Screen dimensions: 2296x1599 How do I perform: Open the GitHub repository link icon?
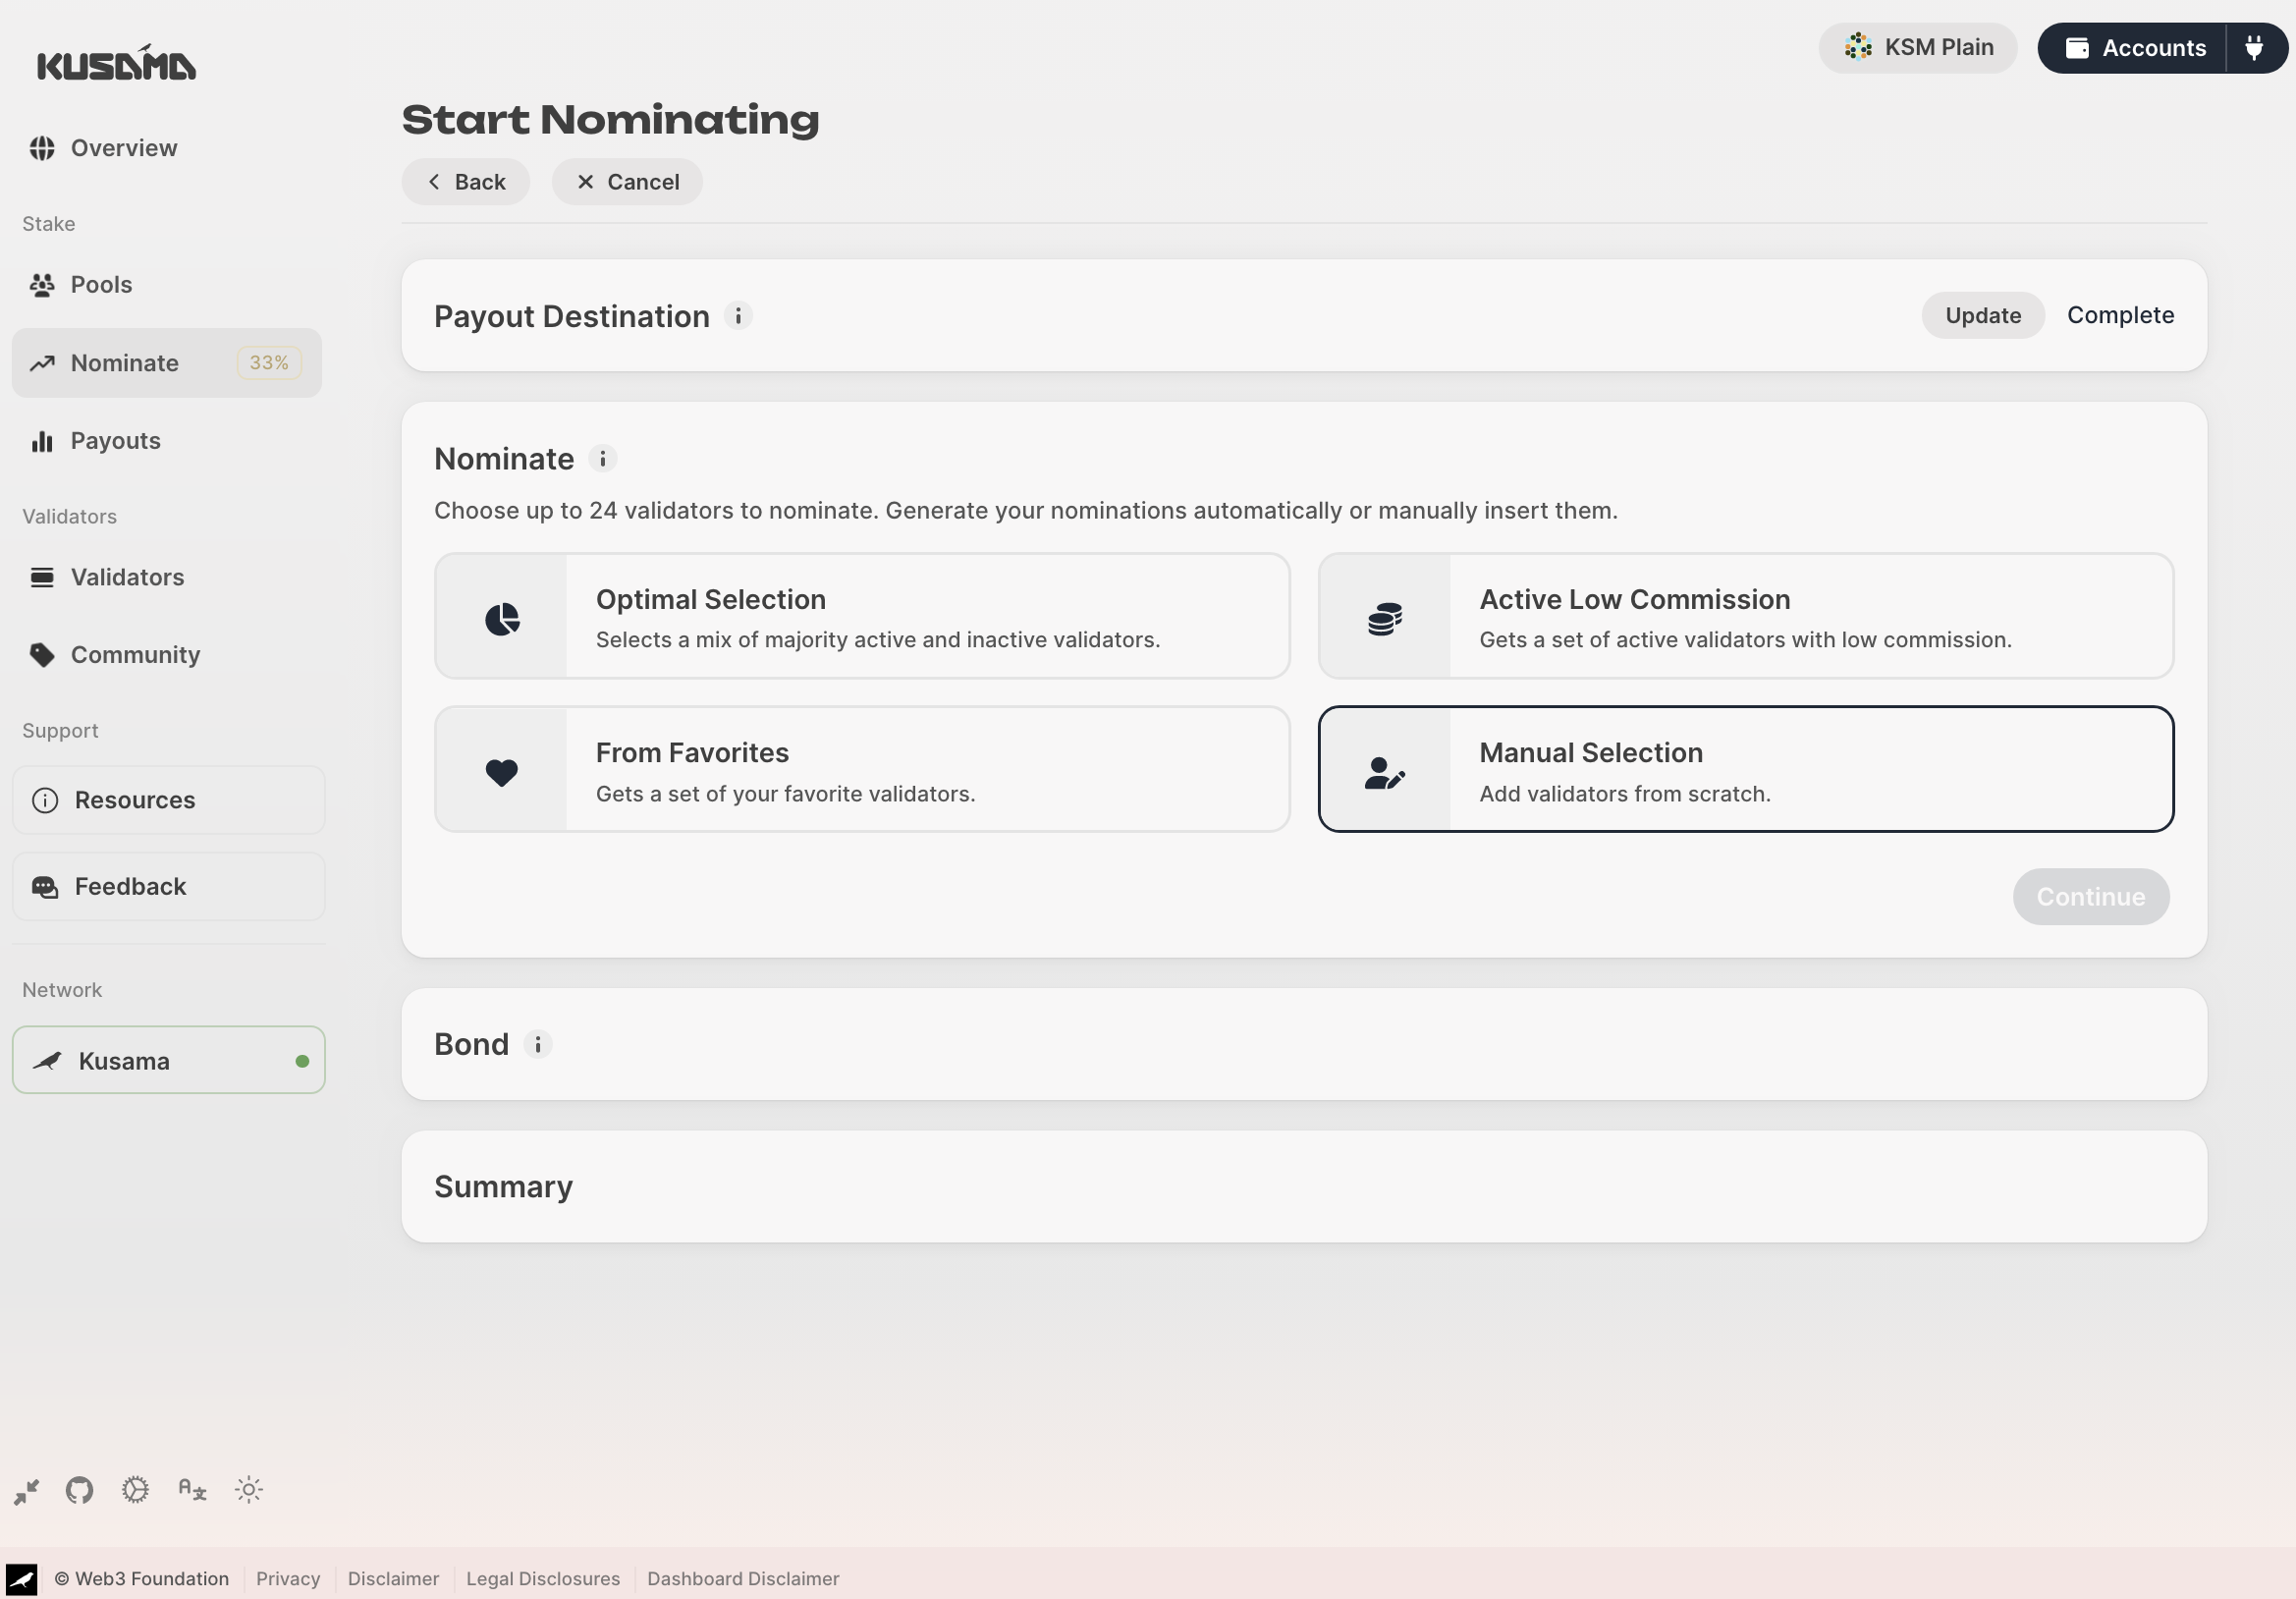(x=79, y=1489)
